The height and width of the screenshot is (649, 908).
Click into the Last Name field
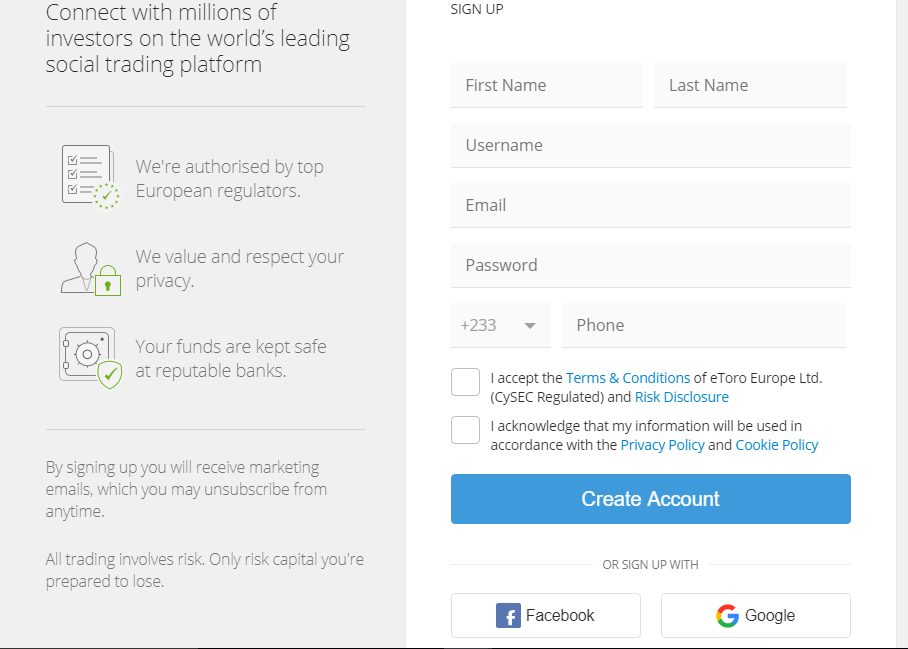pyautogui.click(x=750, y=86)
